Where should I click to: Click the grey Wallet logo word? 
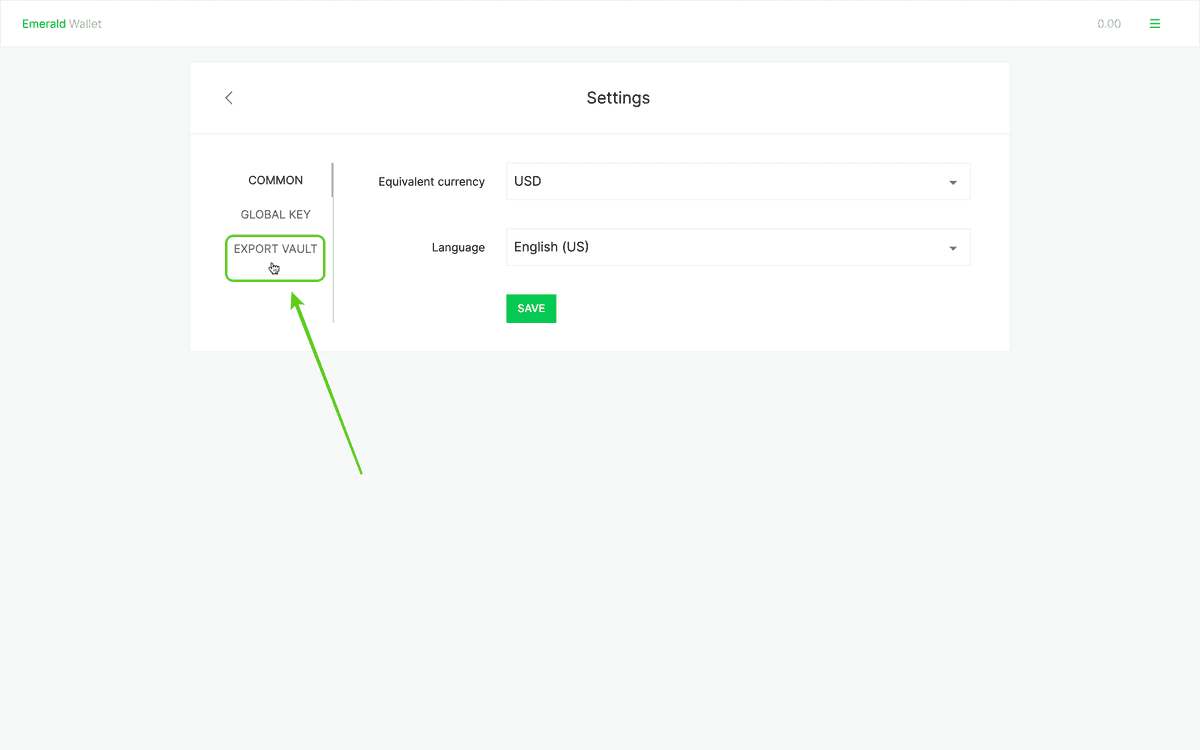[86, 24]
